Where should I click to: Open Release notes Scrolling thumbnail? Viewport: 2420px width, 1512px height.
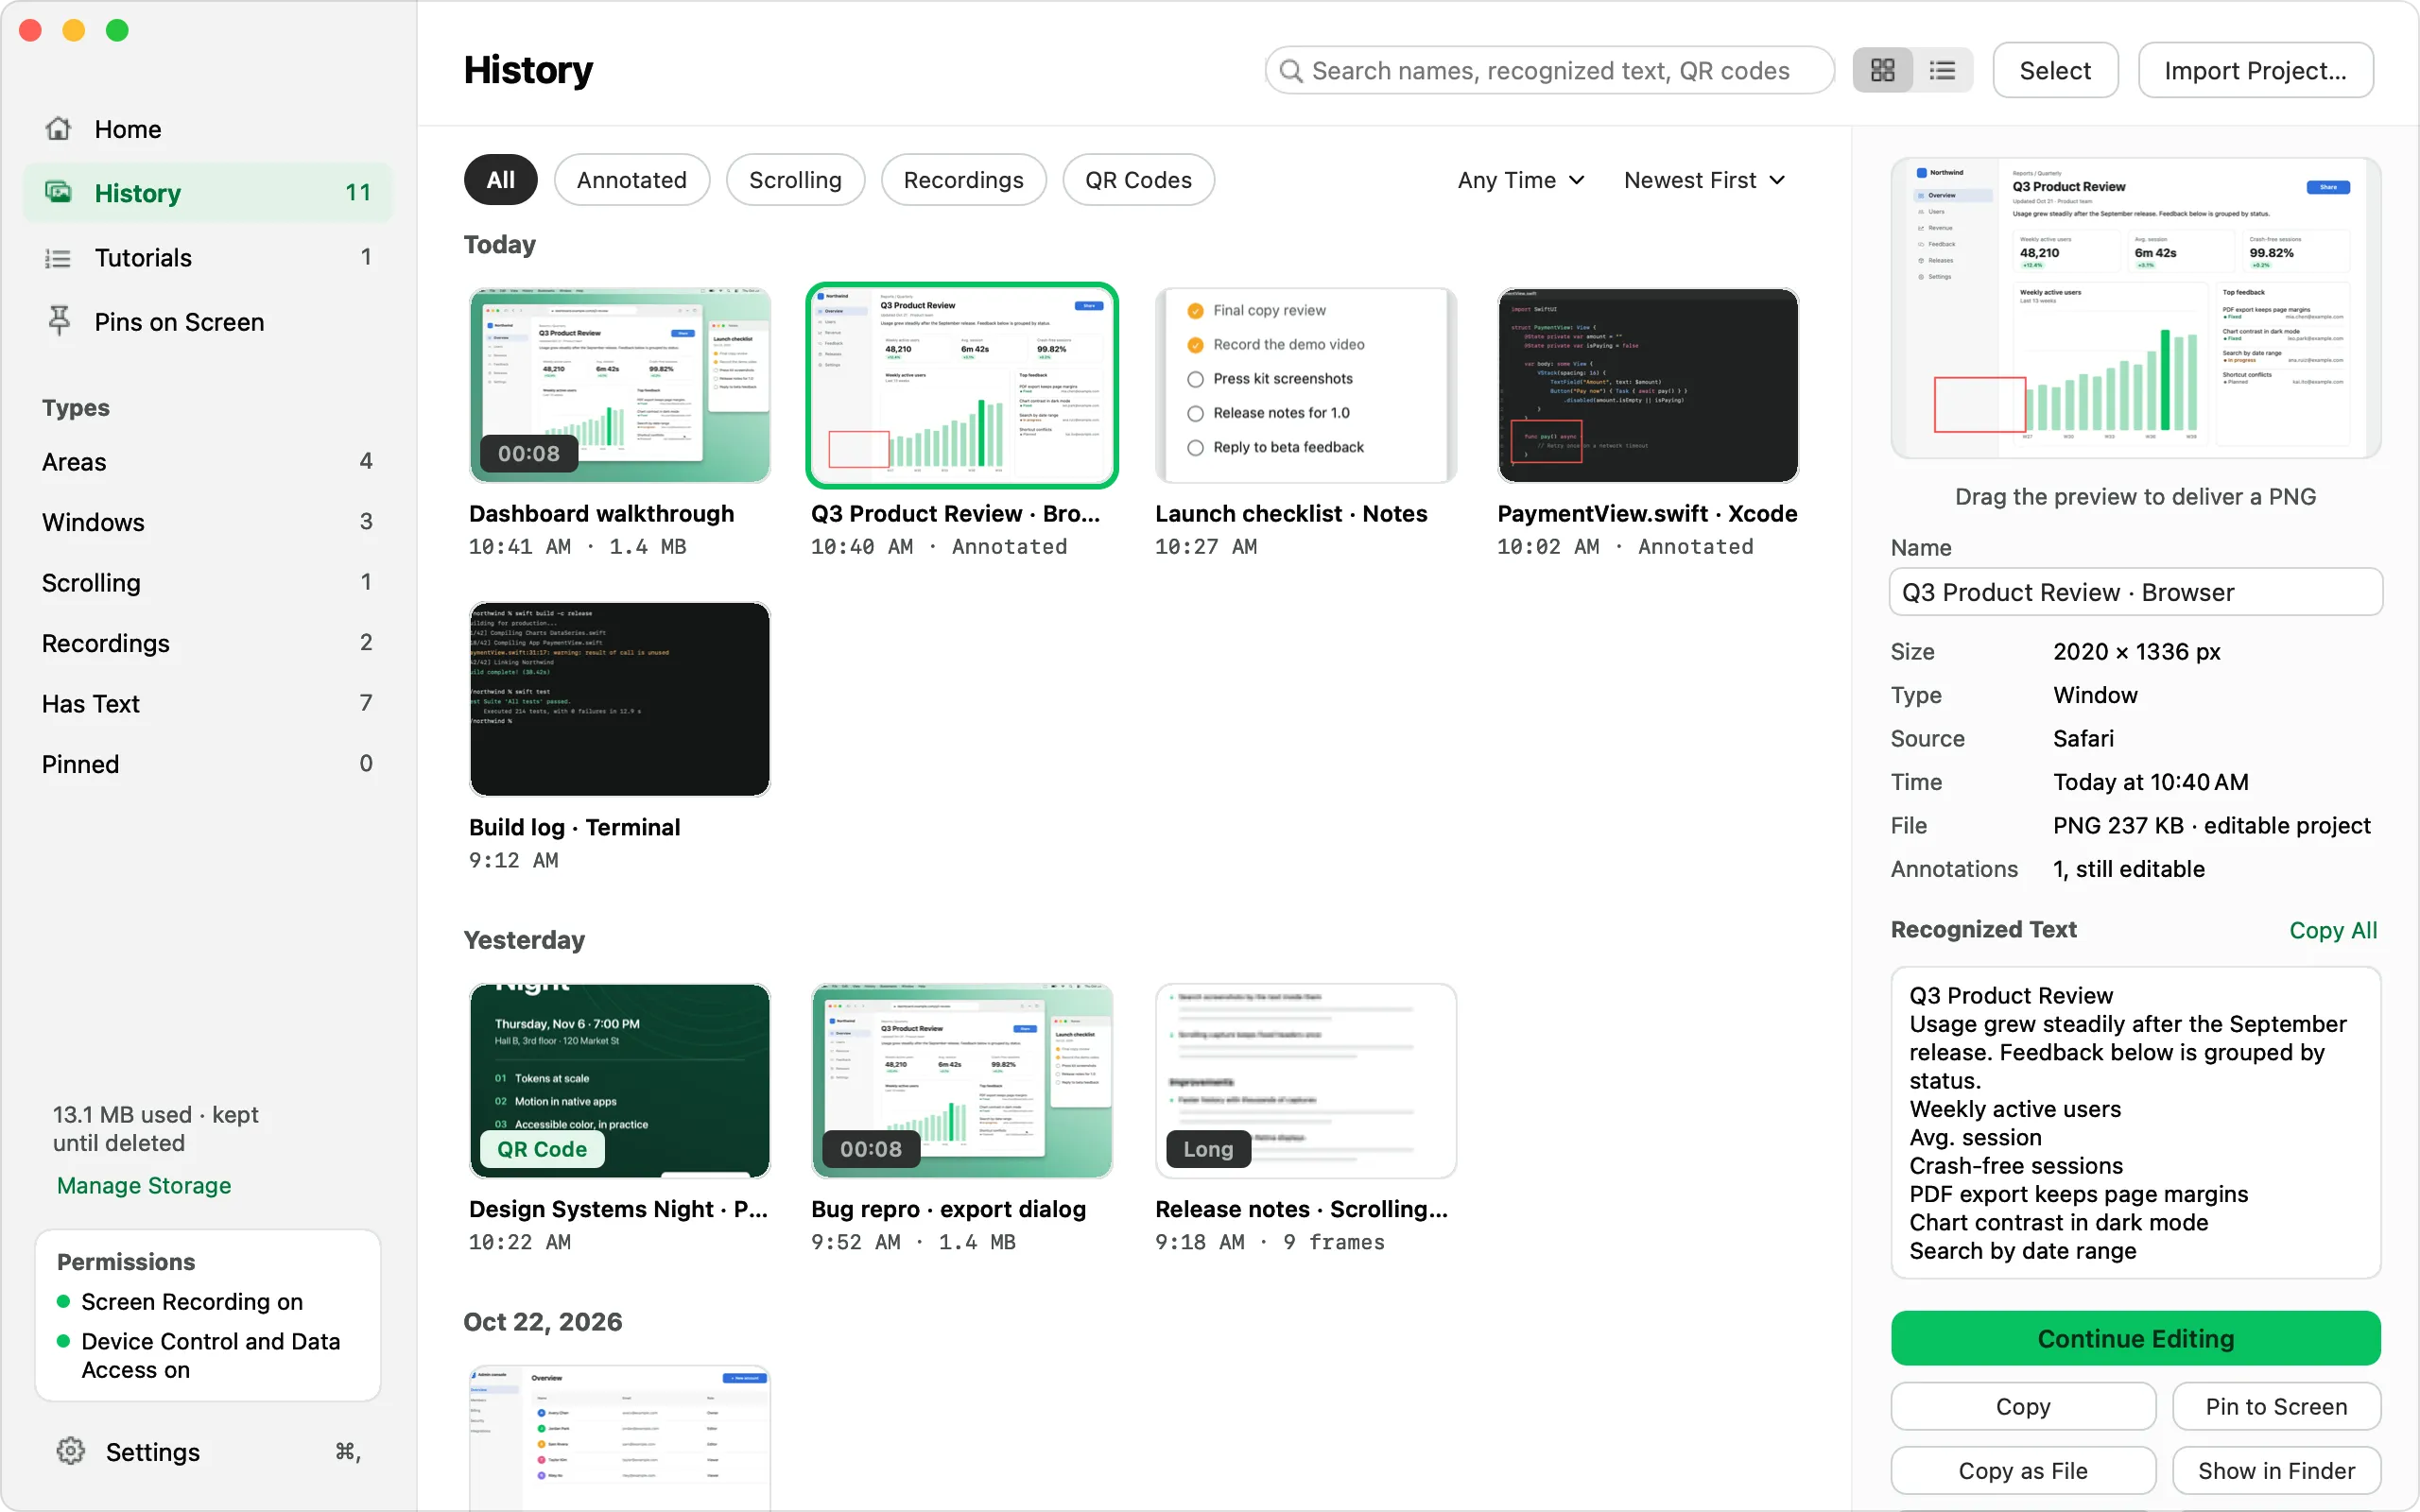[1305, 1081]
